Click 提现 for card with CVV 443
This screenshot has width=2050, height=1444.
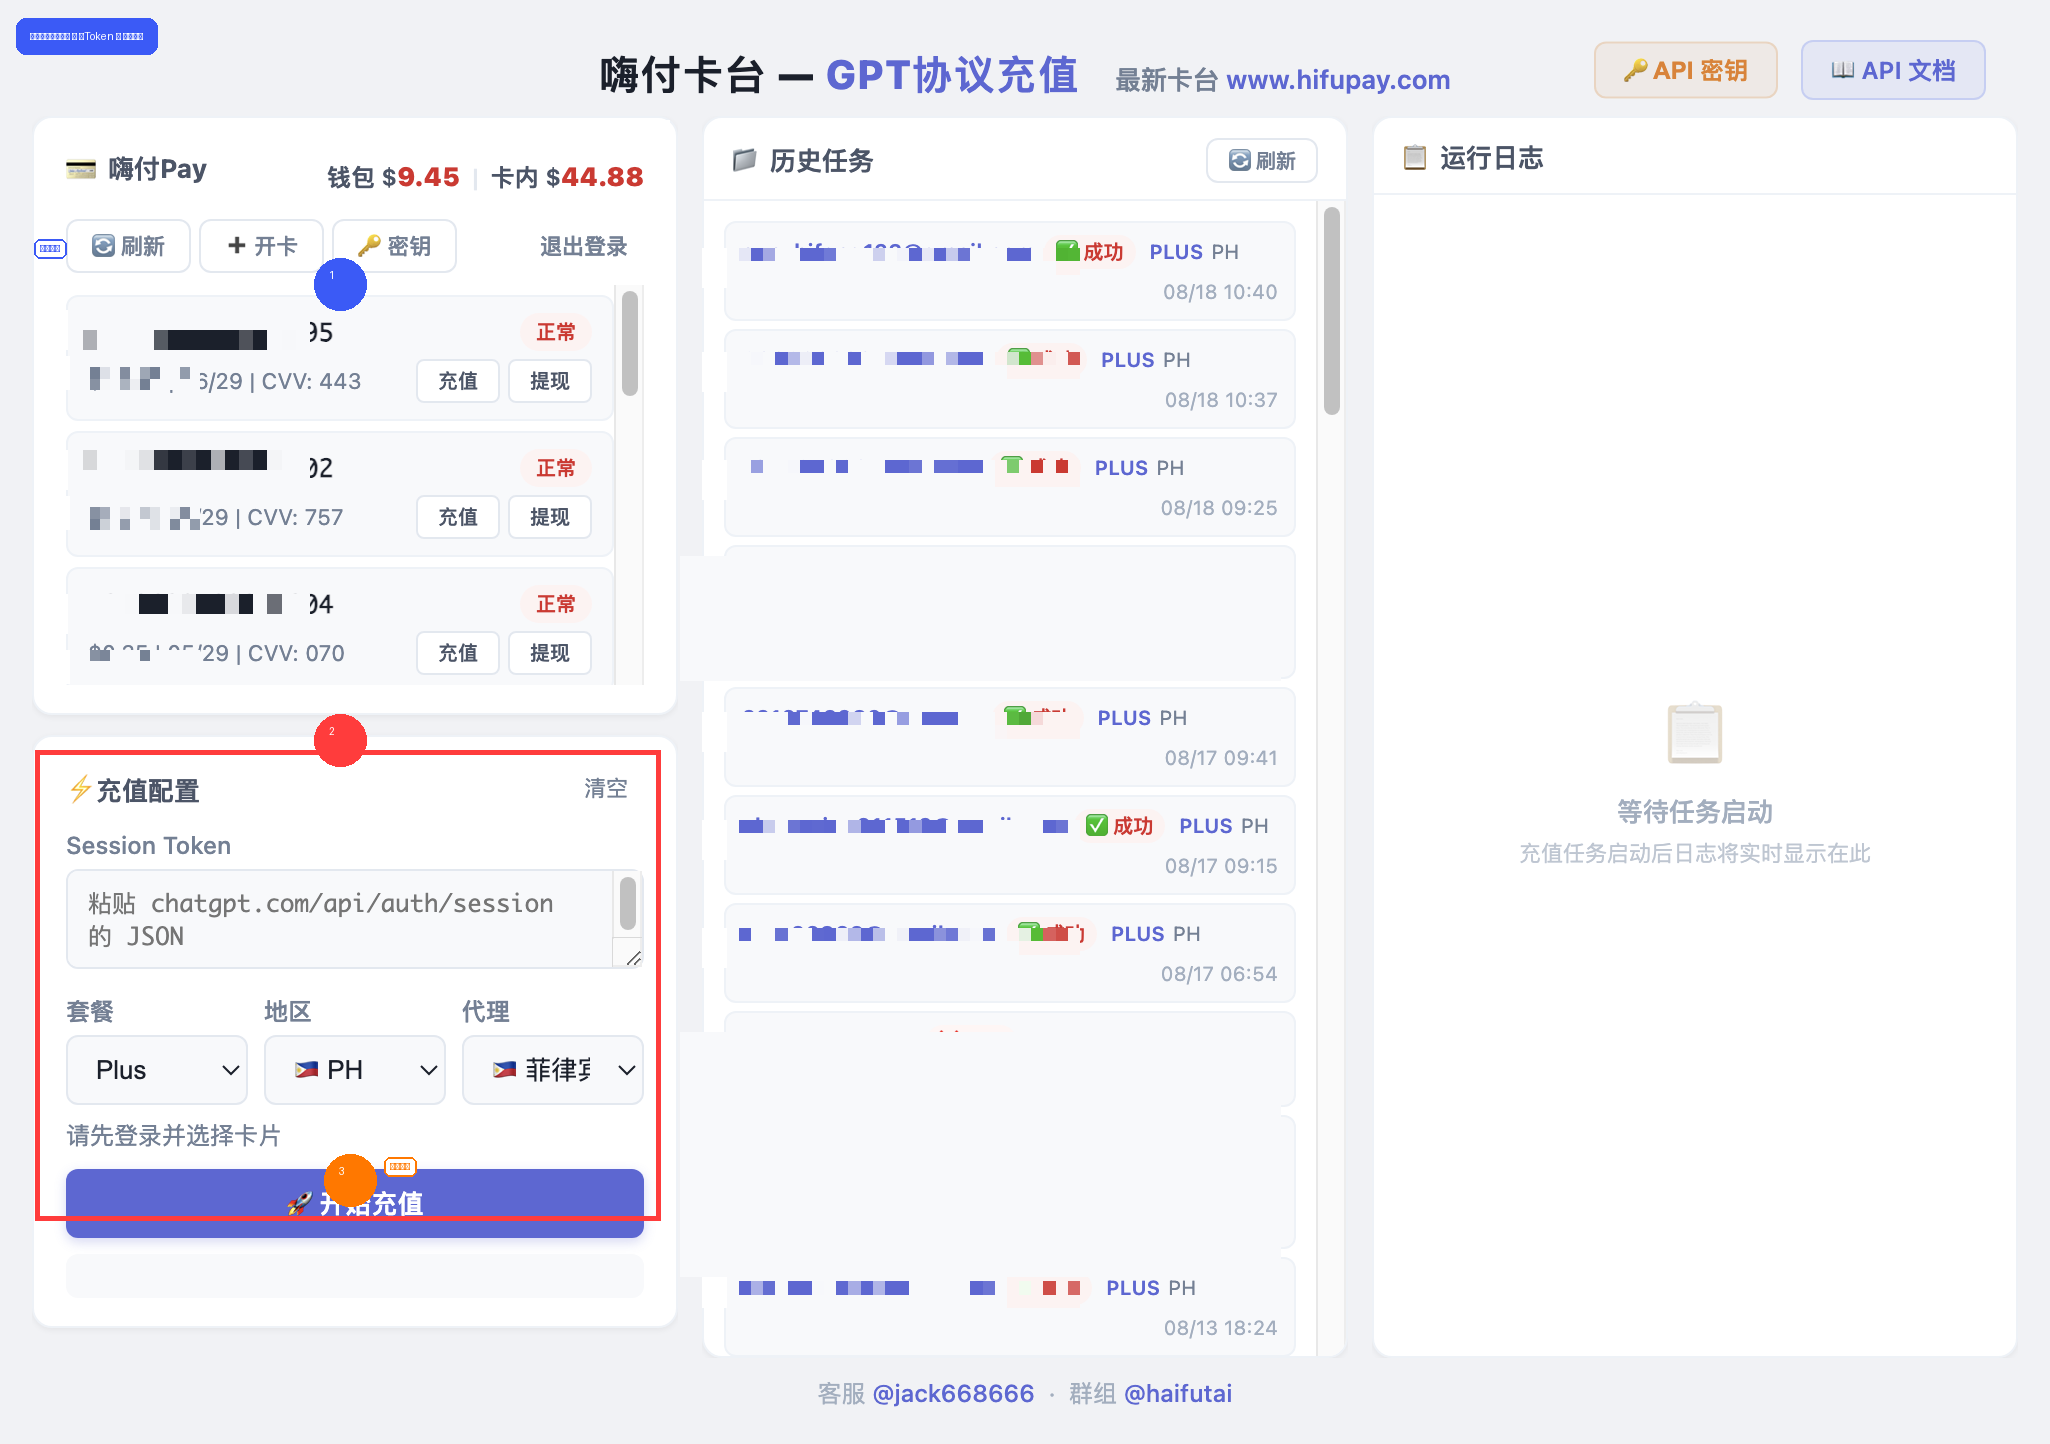pyautogui.click(x=550, y=381)
